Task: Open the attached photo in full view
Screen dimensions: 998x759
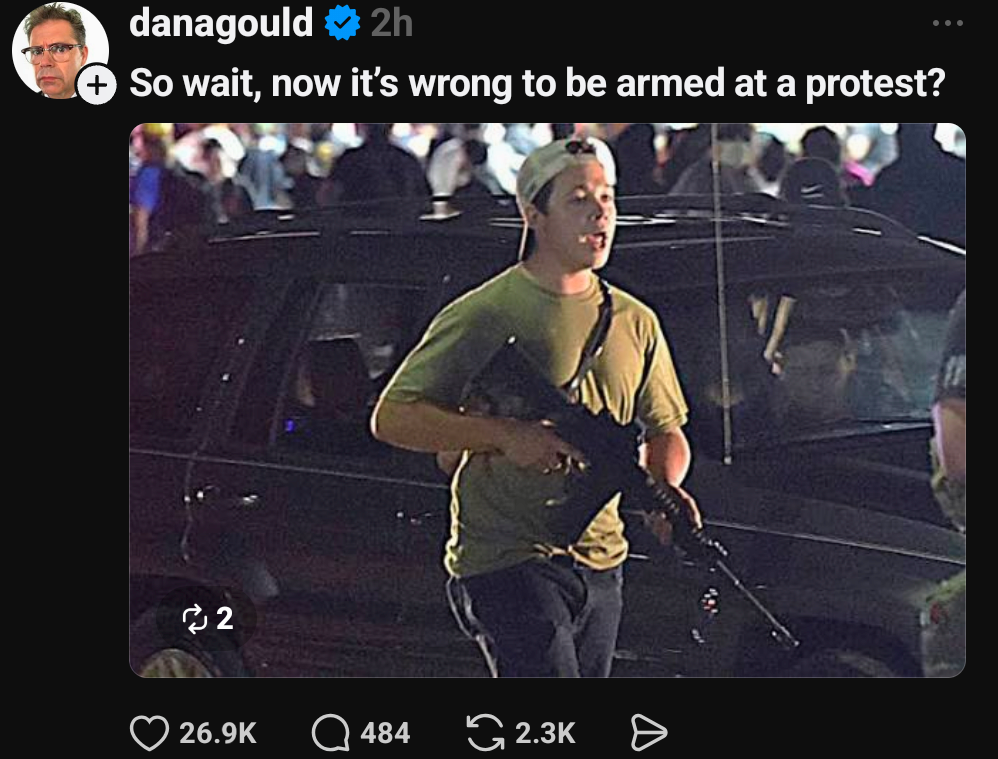Action: pos(547,400)
